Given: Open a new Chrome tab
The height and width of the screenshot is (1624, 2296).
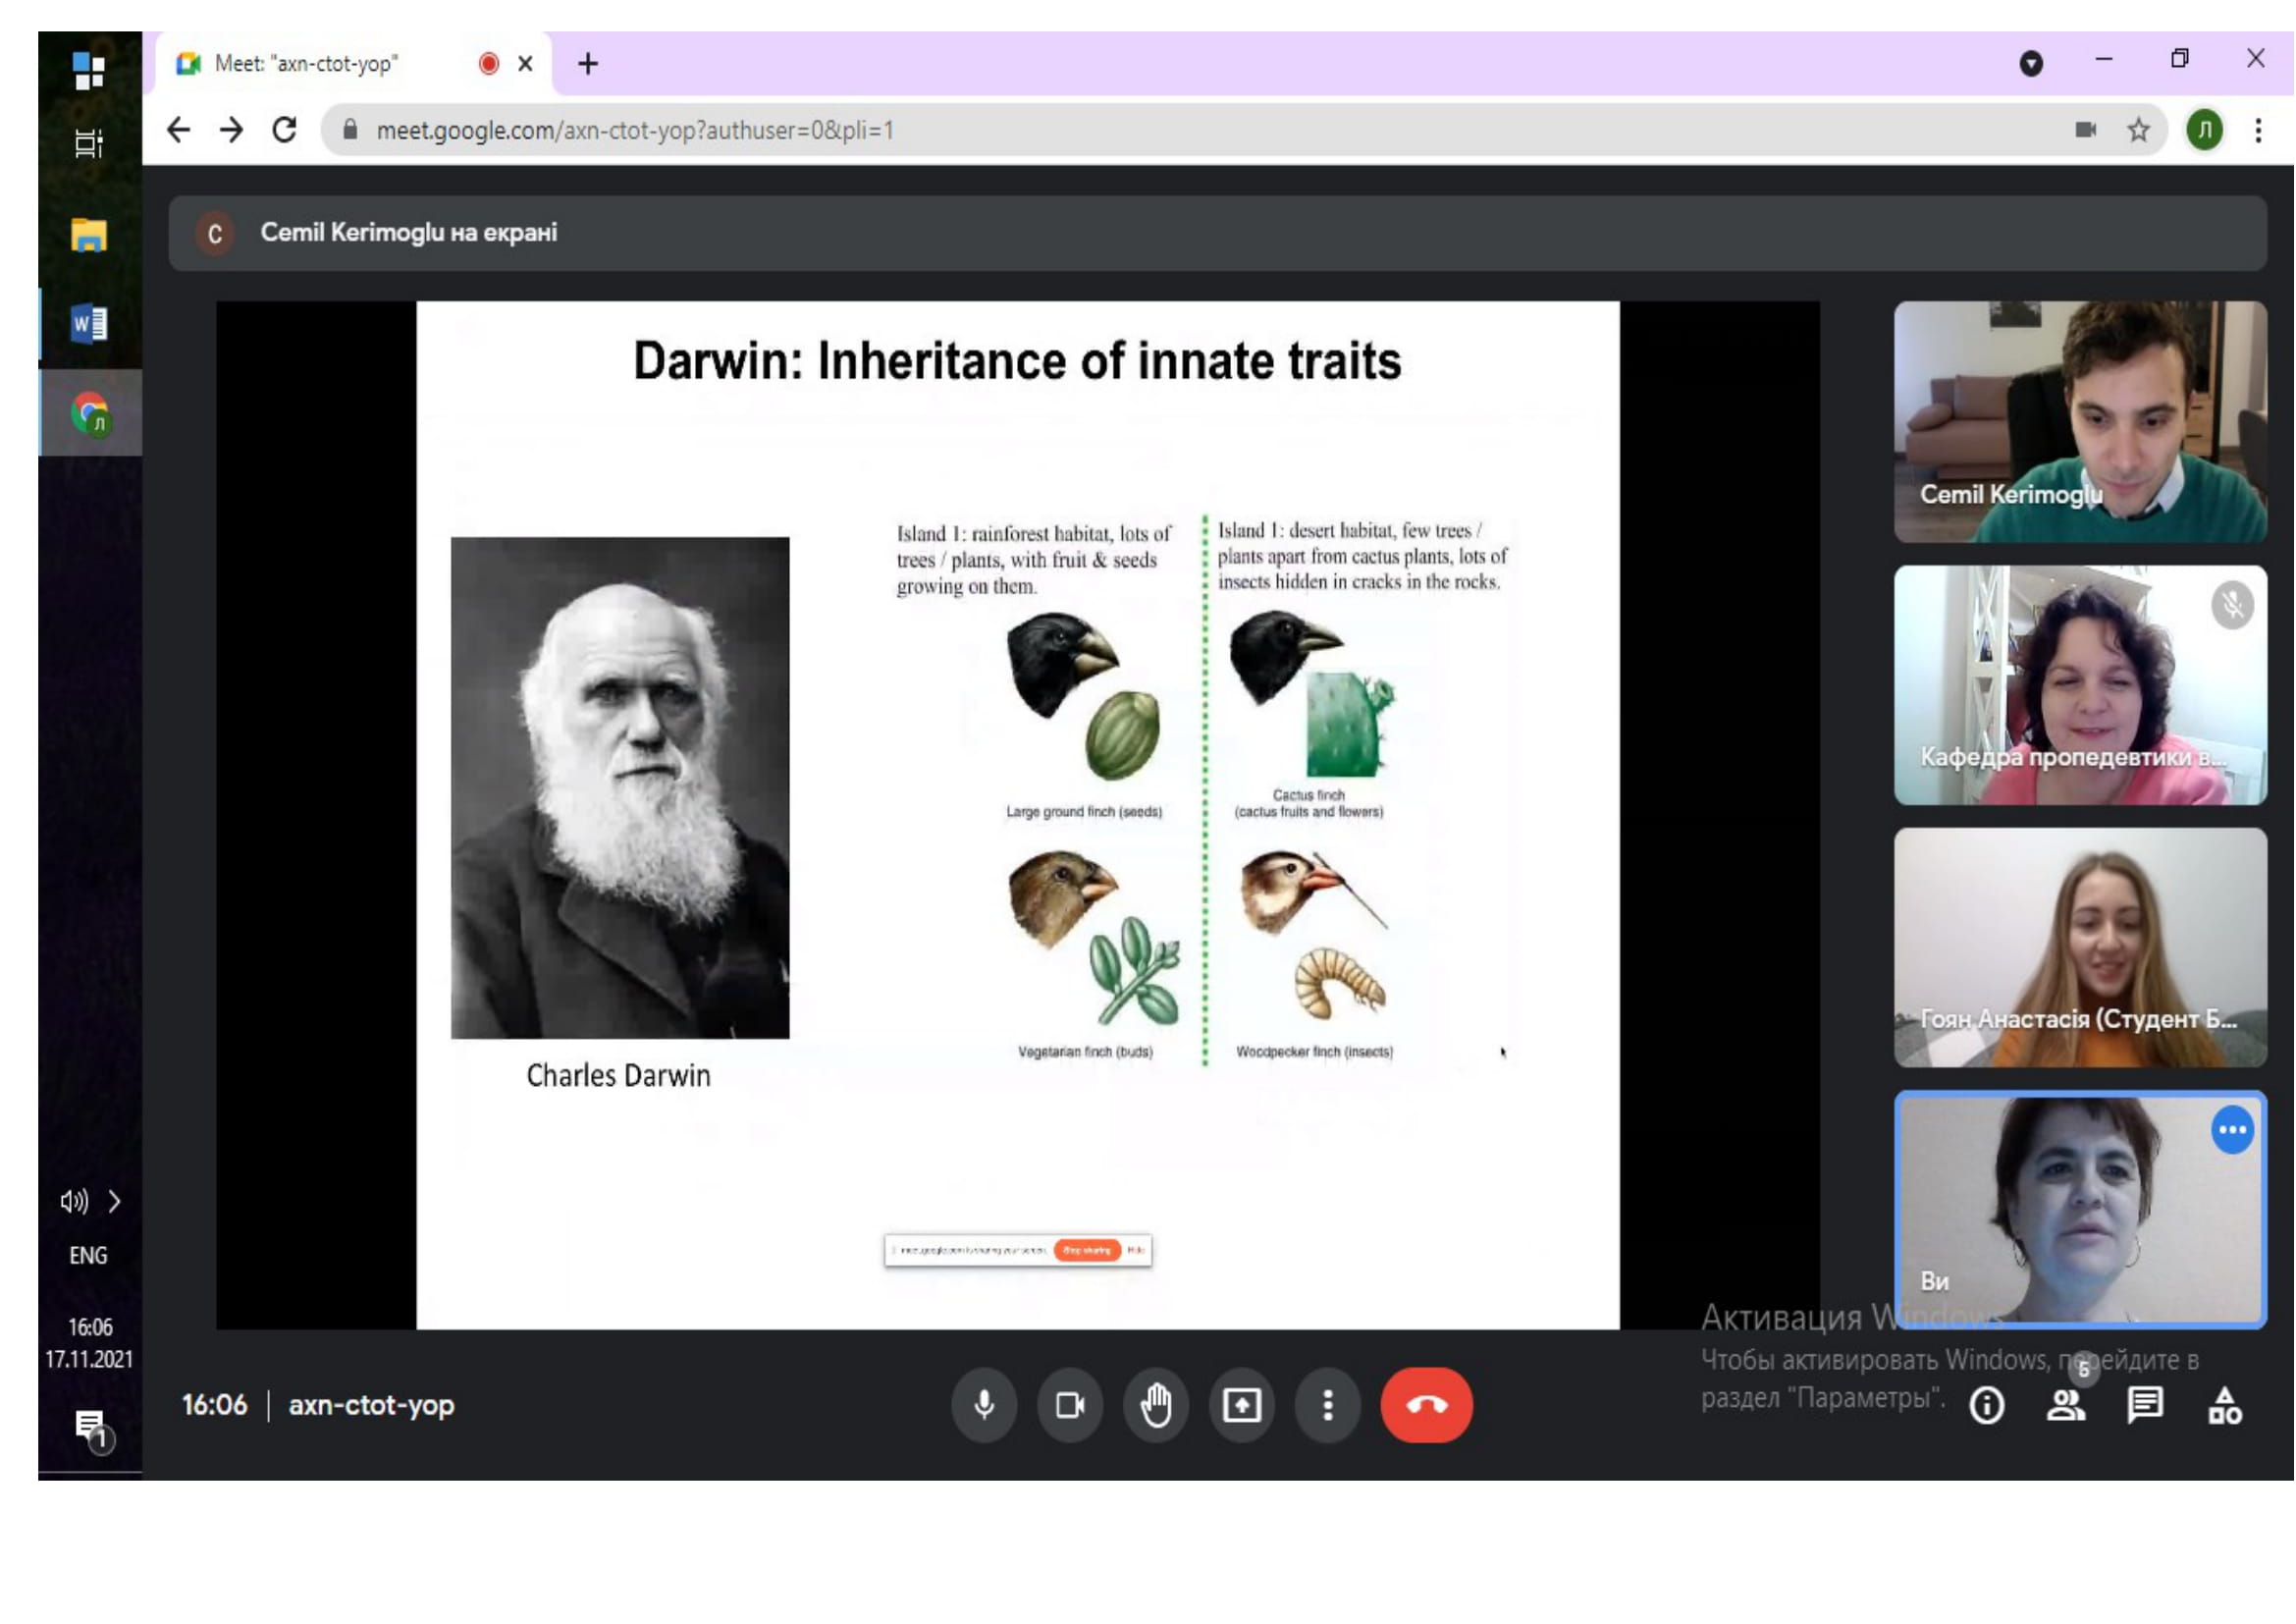Looking at the screenshot, I should click(x=588, y=64).
